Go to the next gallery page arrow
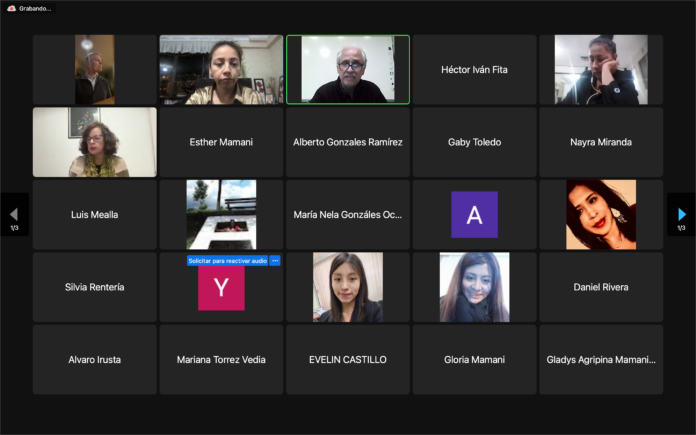 click(x=682, y=214)
